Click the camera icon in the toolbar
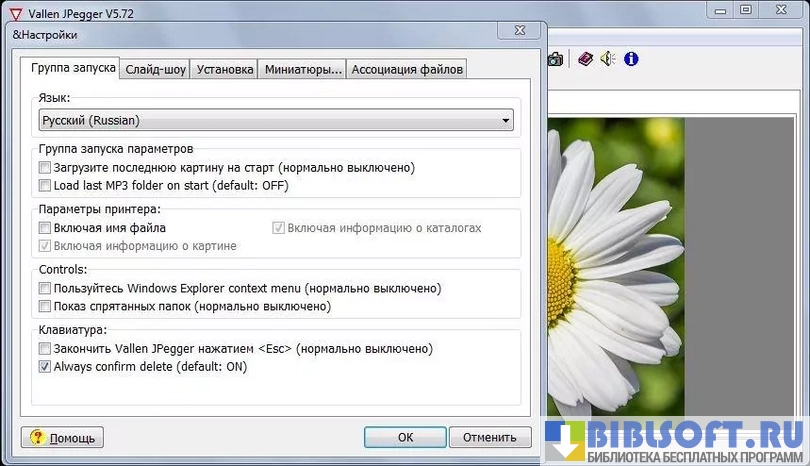 555,59
